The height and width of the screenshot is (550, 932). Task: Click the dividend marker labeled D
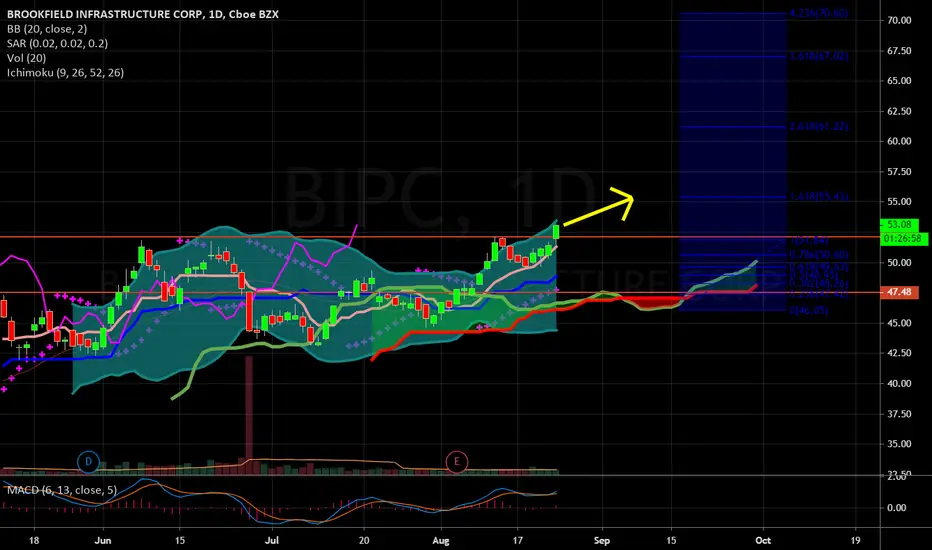[89, 461]
